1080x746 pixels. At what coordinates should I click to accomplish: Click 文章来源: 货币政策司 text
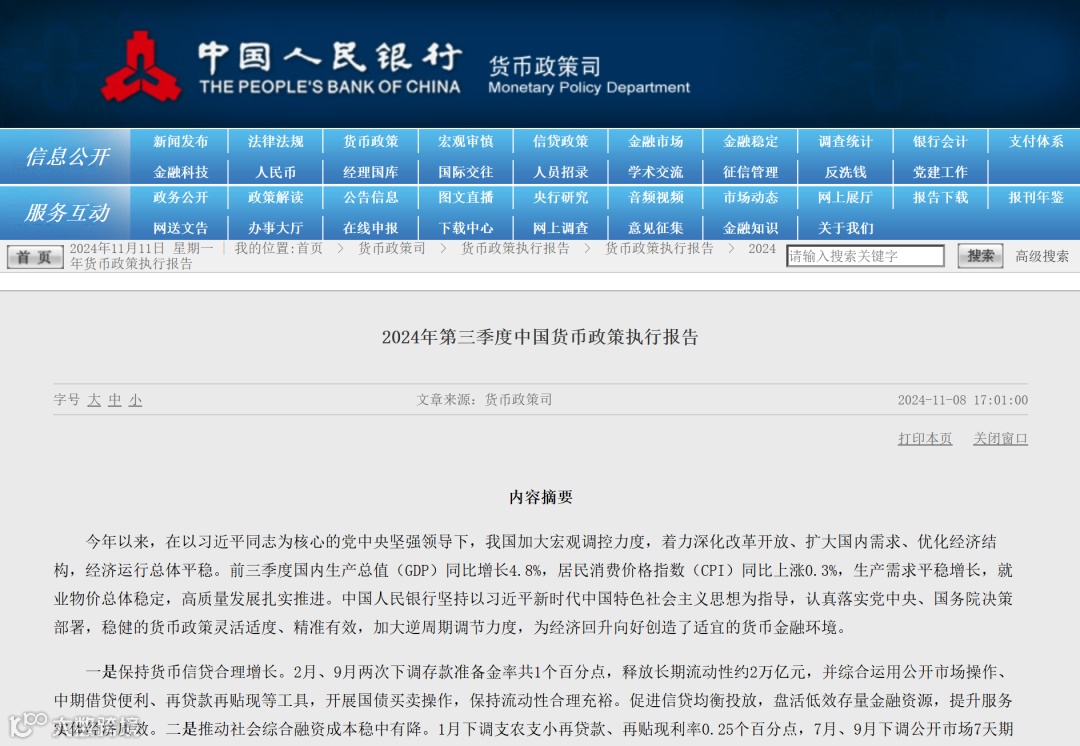coord(484,400)
